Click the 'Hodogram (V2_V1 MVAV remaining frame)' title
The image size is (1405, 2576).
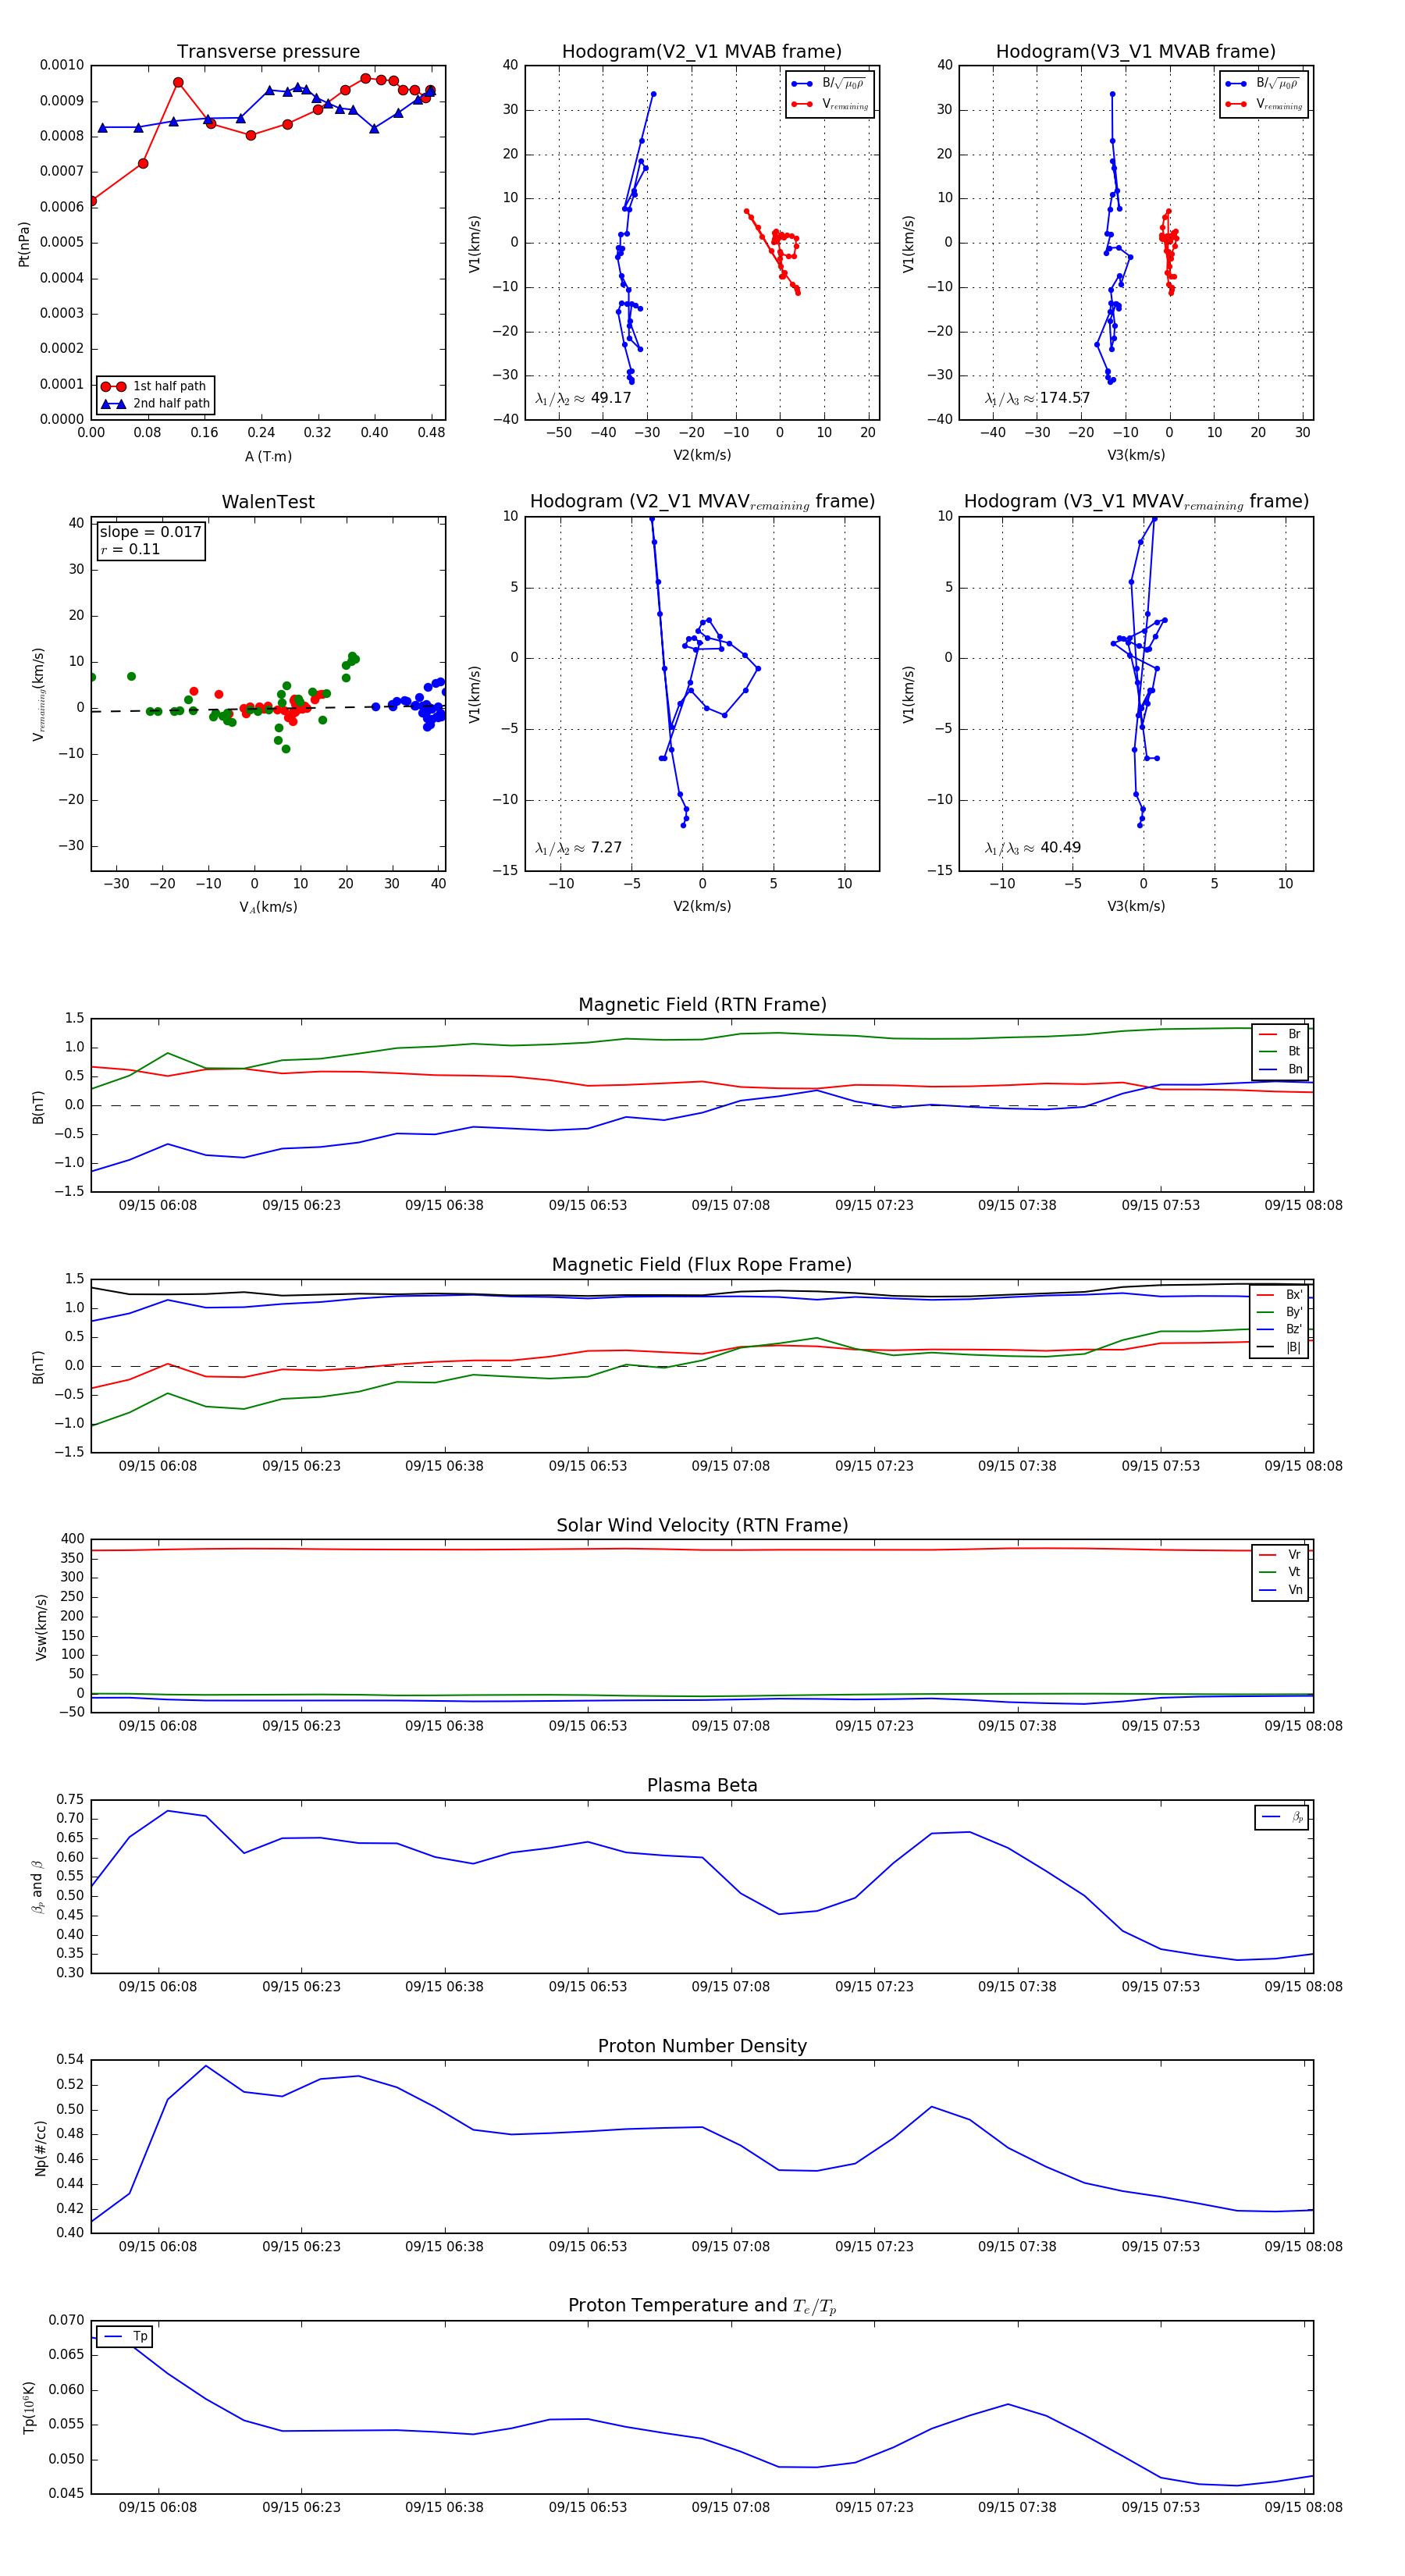click(702, 502)
